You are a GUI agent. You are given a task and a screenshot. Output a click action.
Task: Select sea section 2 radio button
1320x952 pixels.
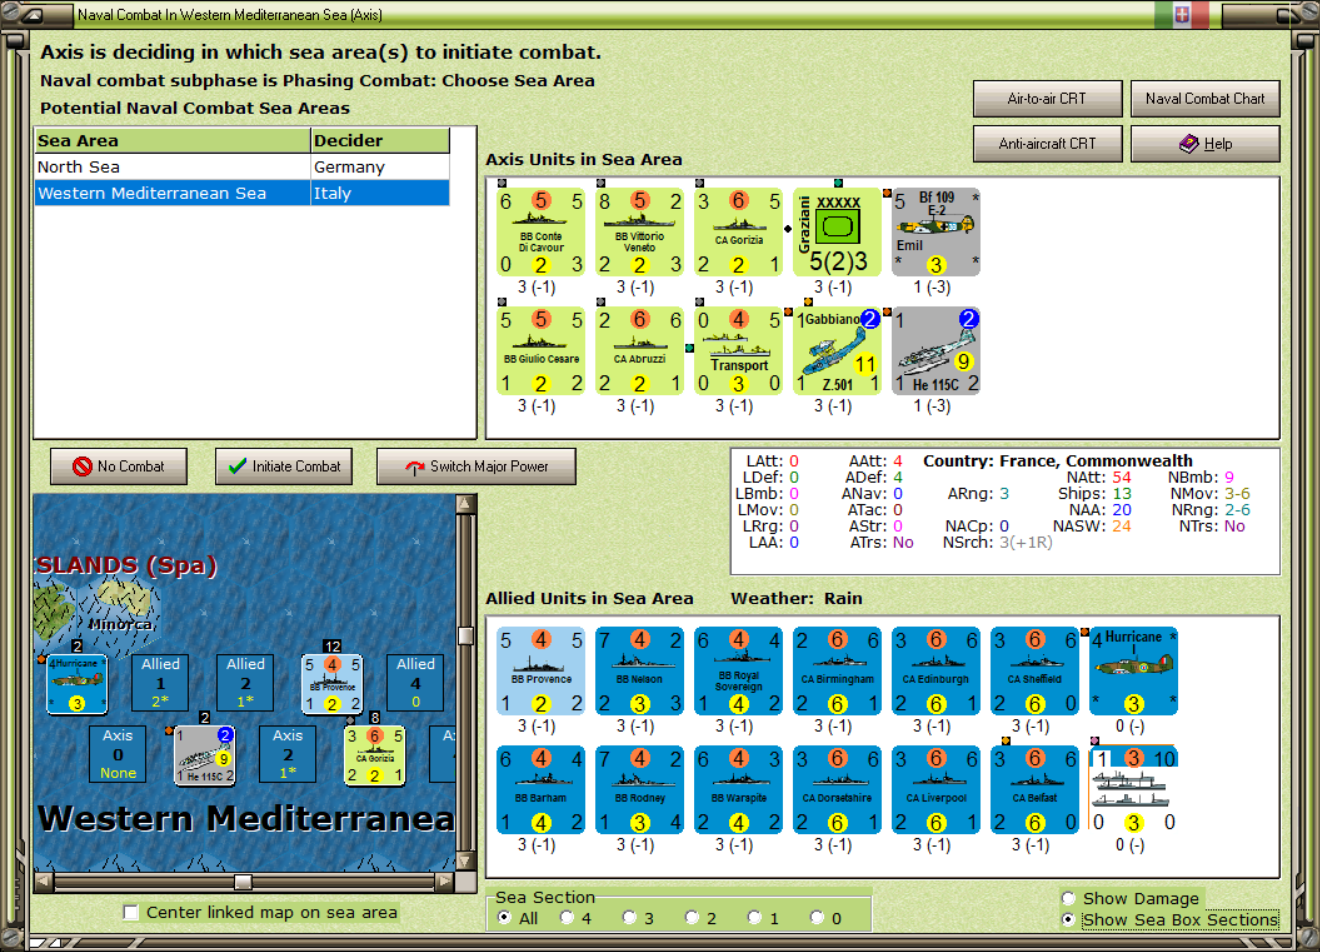(692, 917)
